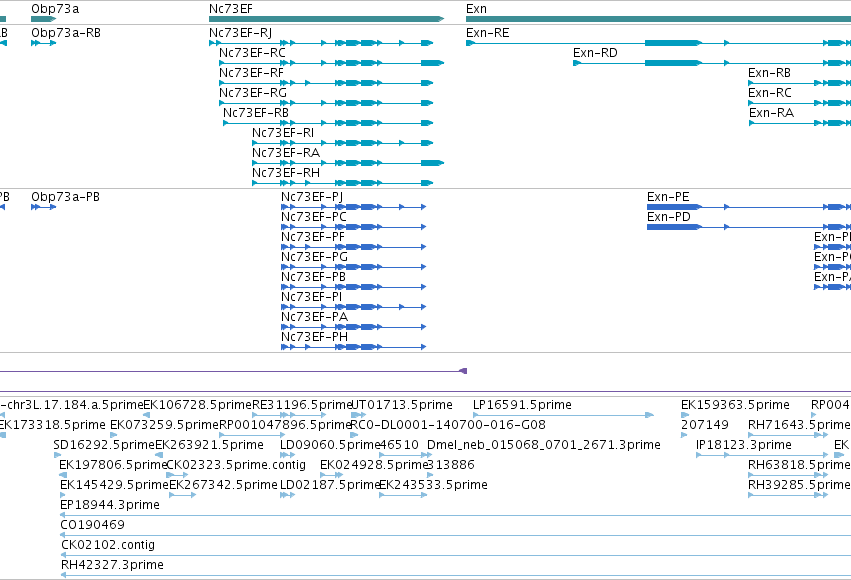Select transcript Exn-RA
Viewport: 851px width, 580px height.
tap(771, 113)
